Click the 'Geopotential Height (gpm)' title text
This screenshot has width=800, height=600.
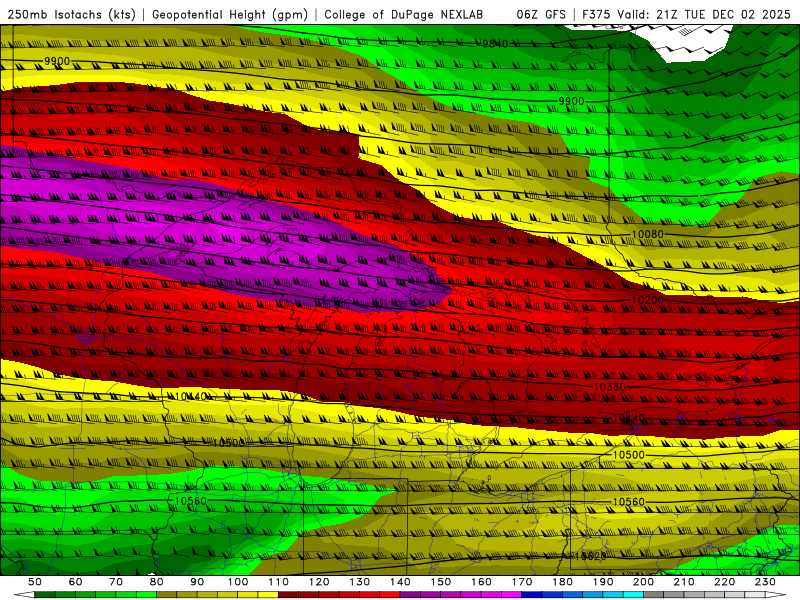pos(230,14)
